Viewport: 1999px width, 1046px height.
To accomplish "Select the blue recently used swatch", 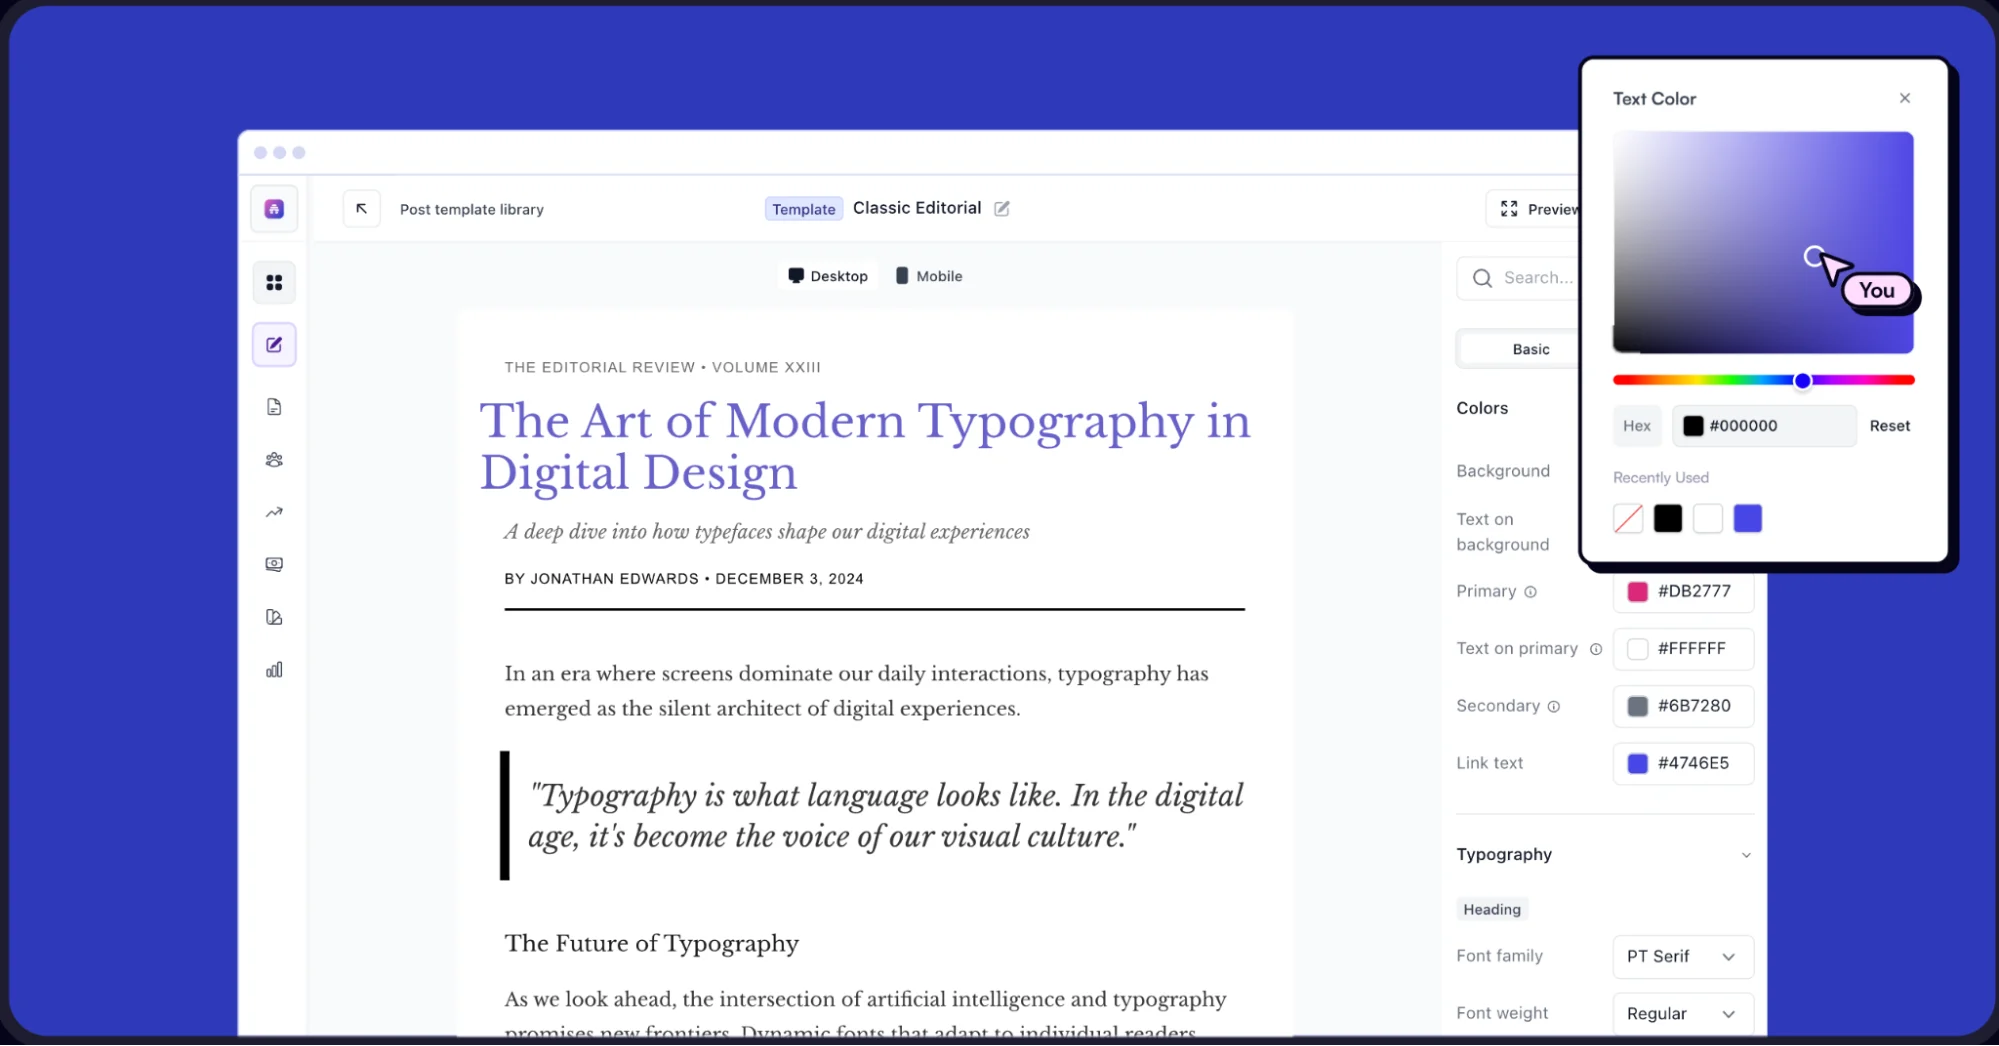I will point(1748,519).
